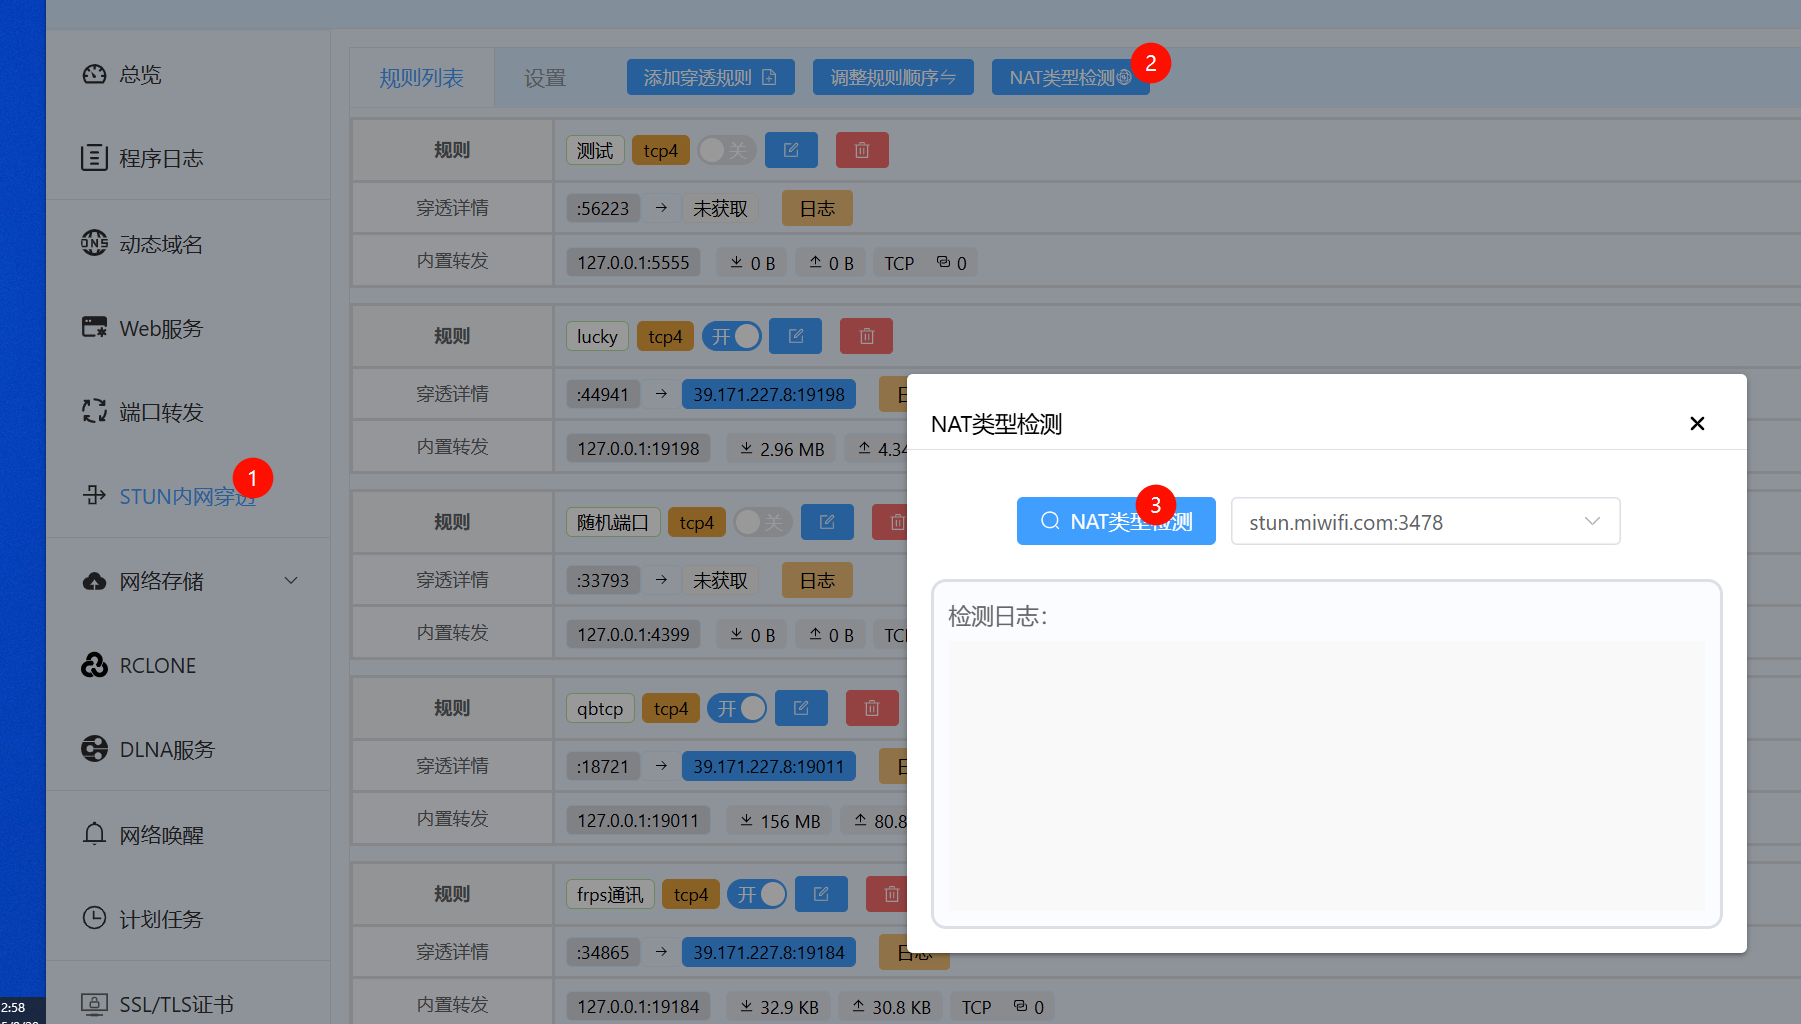The image size is (1801, 1024).
Task: Click the 127.0.0.1:19184 forward address
Action: click(x=638, y=1006)
